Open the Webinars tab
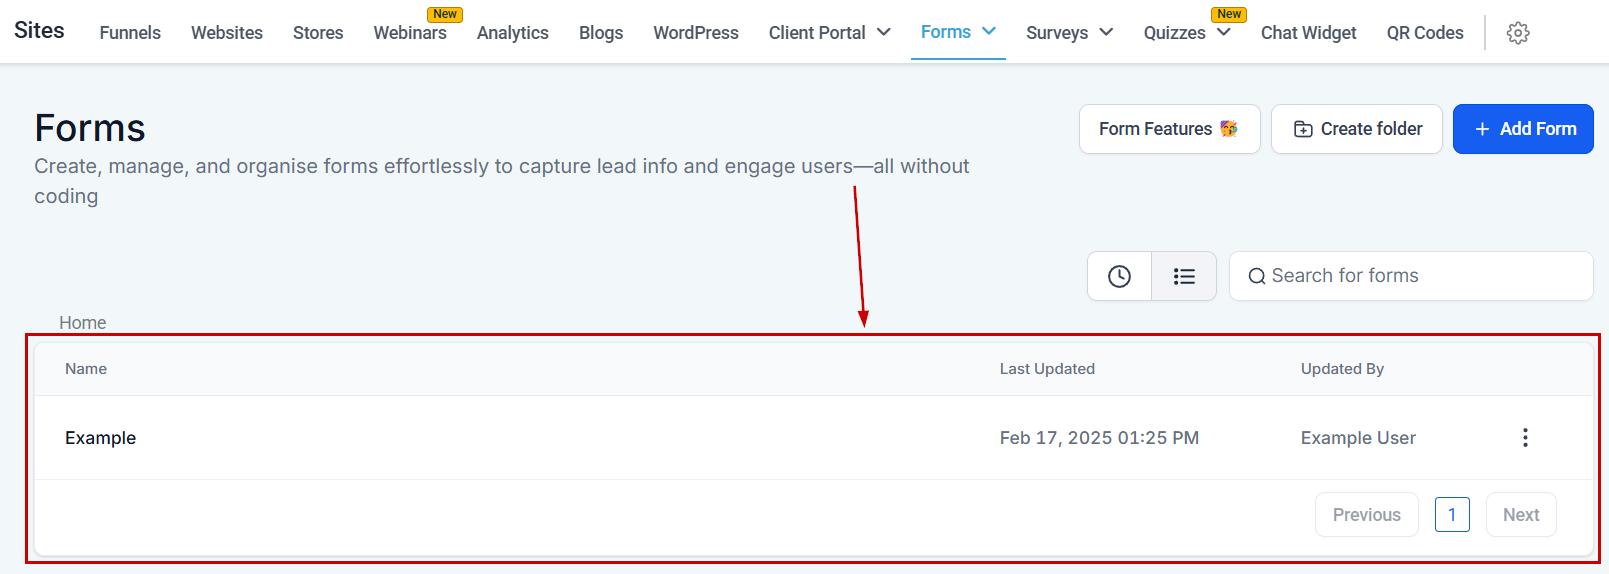The width and height of the screenshot is (1609, 574). point(410,33)
